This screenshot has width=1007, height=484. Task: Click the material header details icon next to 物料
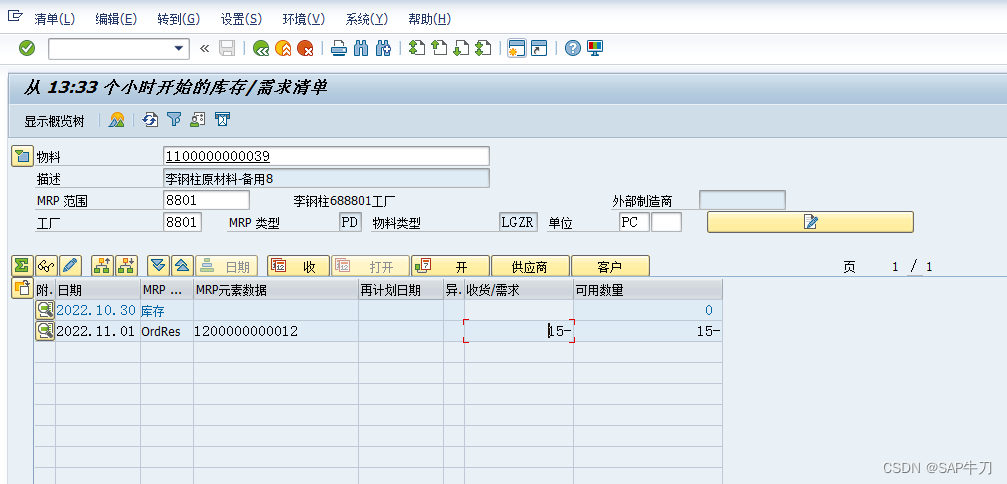tap(22, 156)
